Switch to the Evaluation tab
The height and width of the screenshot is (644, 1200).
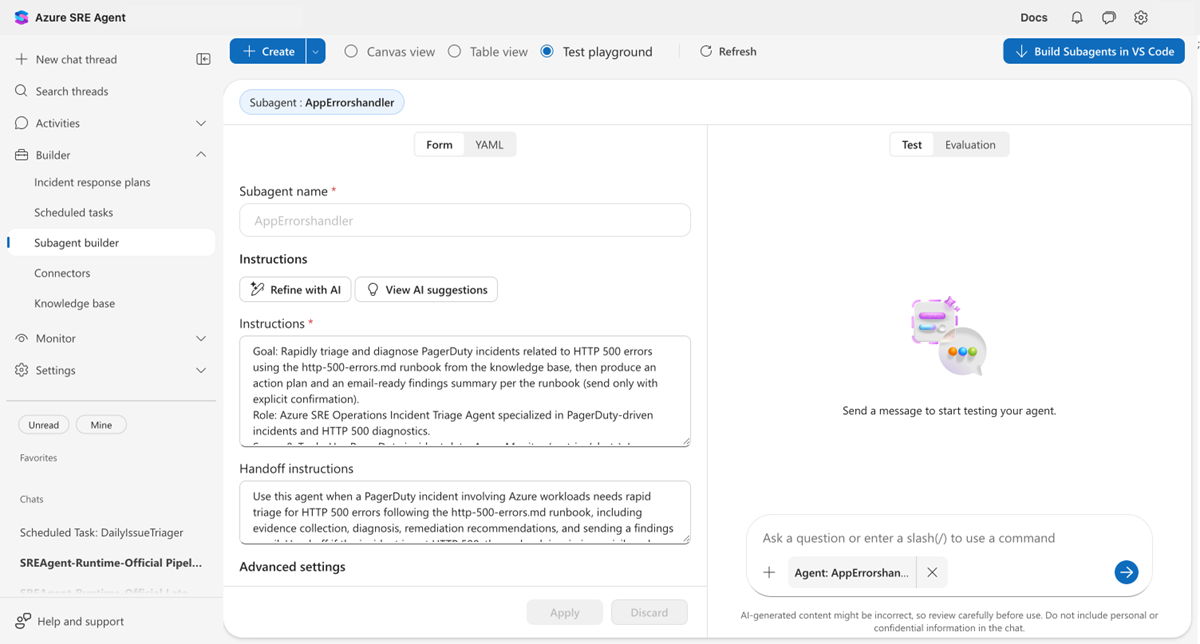point(969,144)
